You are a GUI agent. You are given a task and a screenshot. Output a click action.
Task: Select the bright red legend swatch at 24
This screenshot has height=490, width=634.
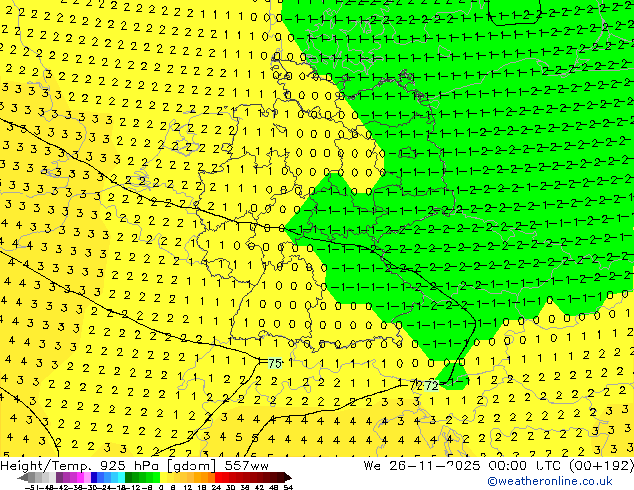click(218, 478)
